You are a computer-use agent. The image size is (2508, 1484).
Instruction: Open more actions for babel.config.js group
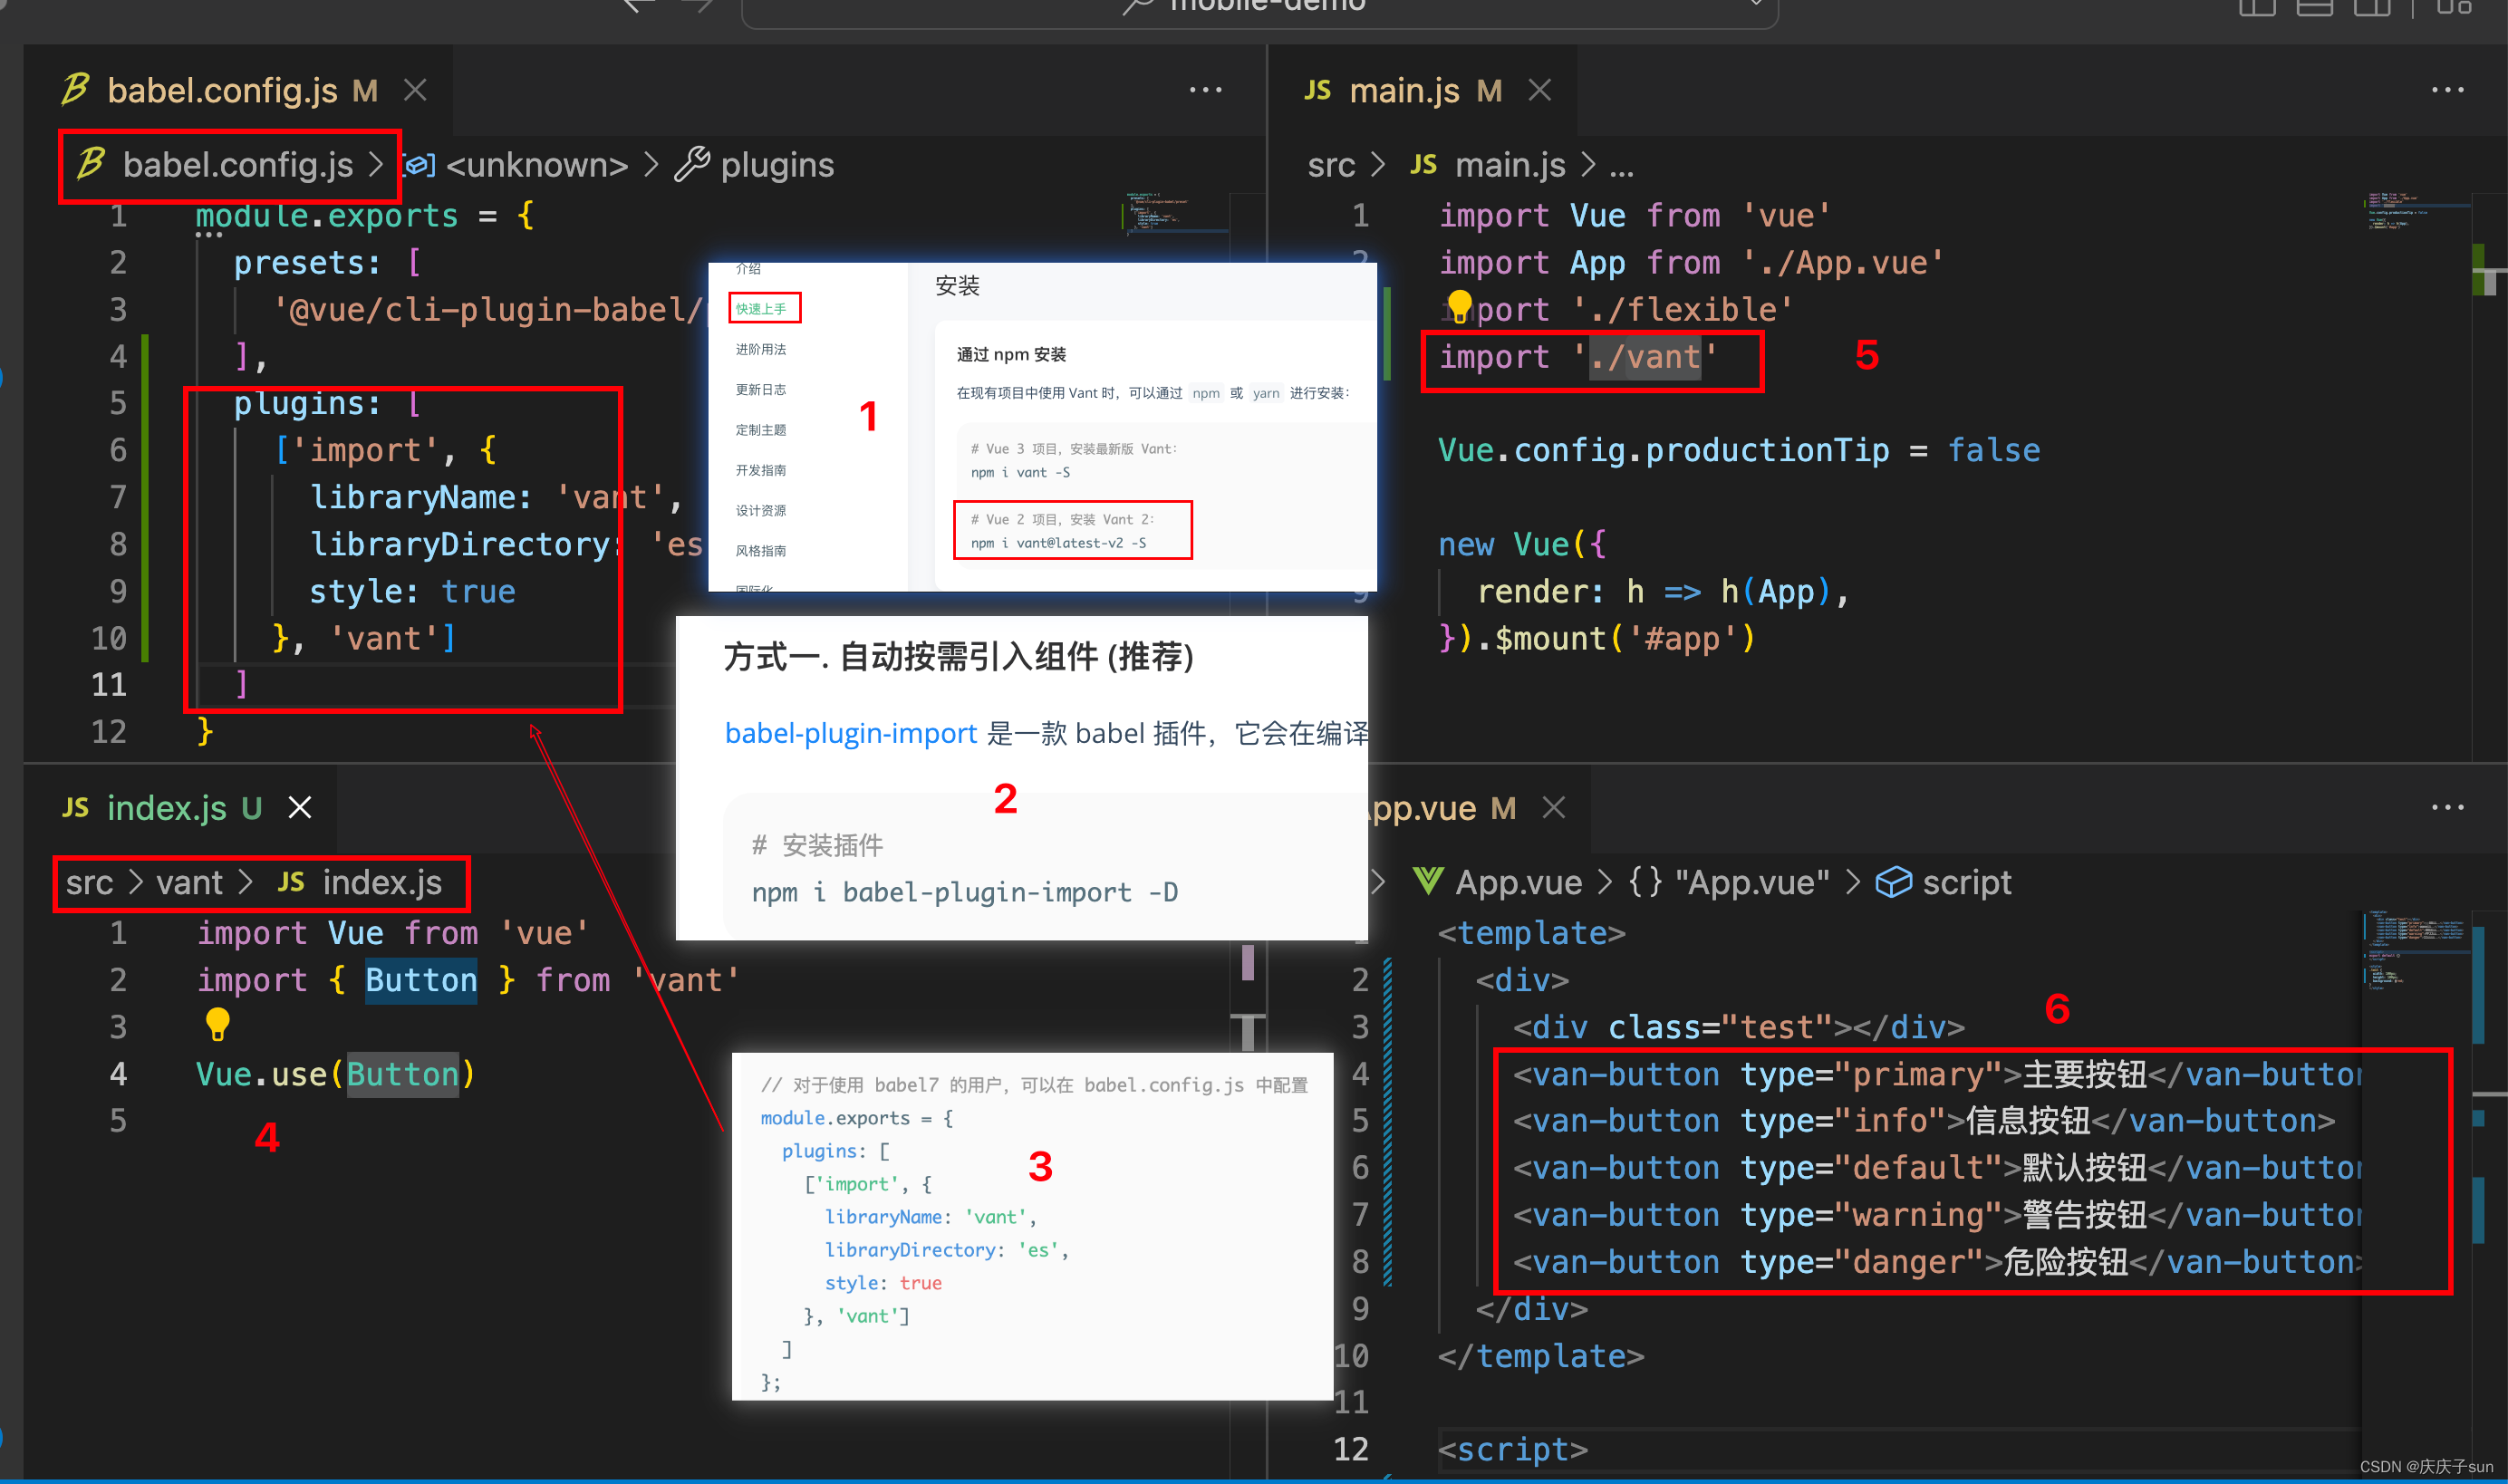coord(1205,90)
